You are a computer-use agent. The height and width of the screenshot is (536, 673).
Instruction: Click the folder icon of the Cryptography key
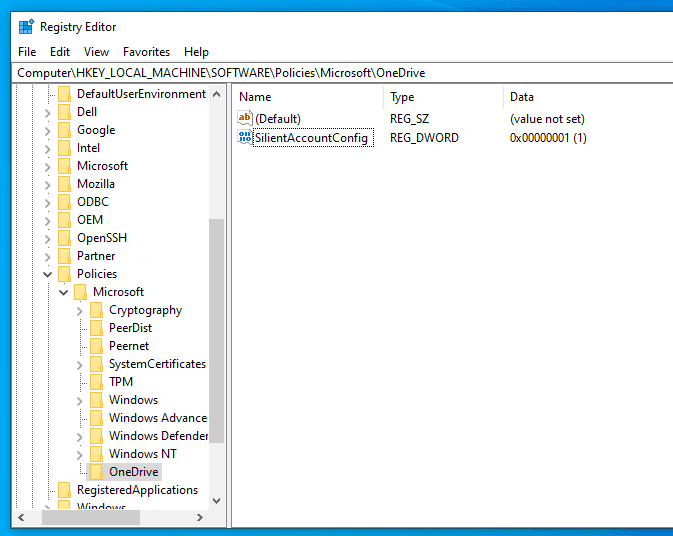click(x=97, y=310)
